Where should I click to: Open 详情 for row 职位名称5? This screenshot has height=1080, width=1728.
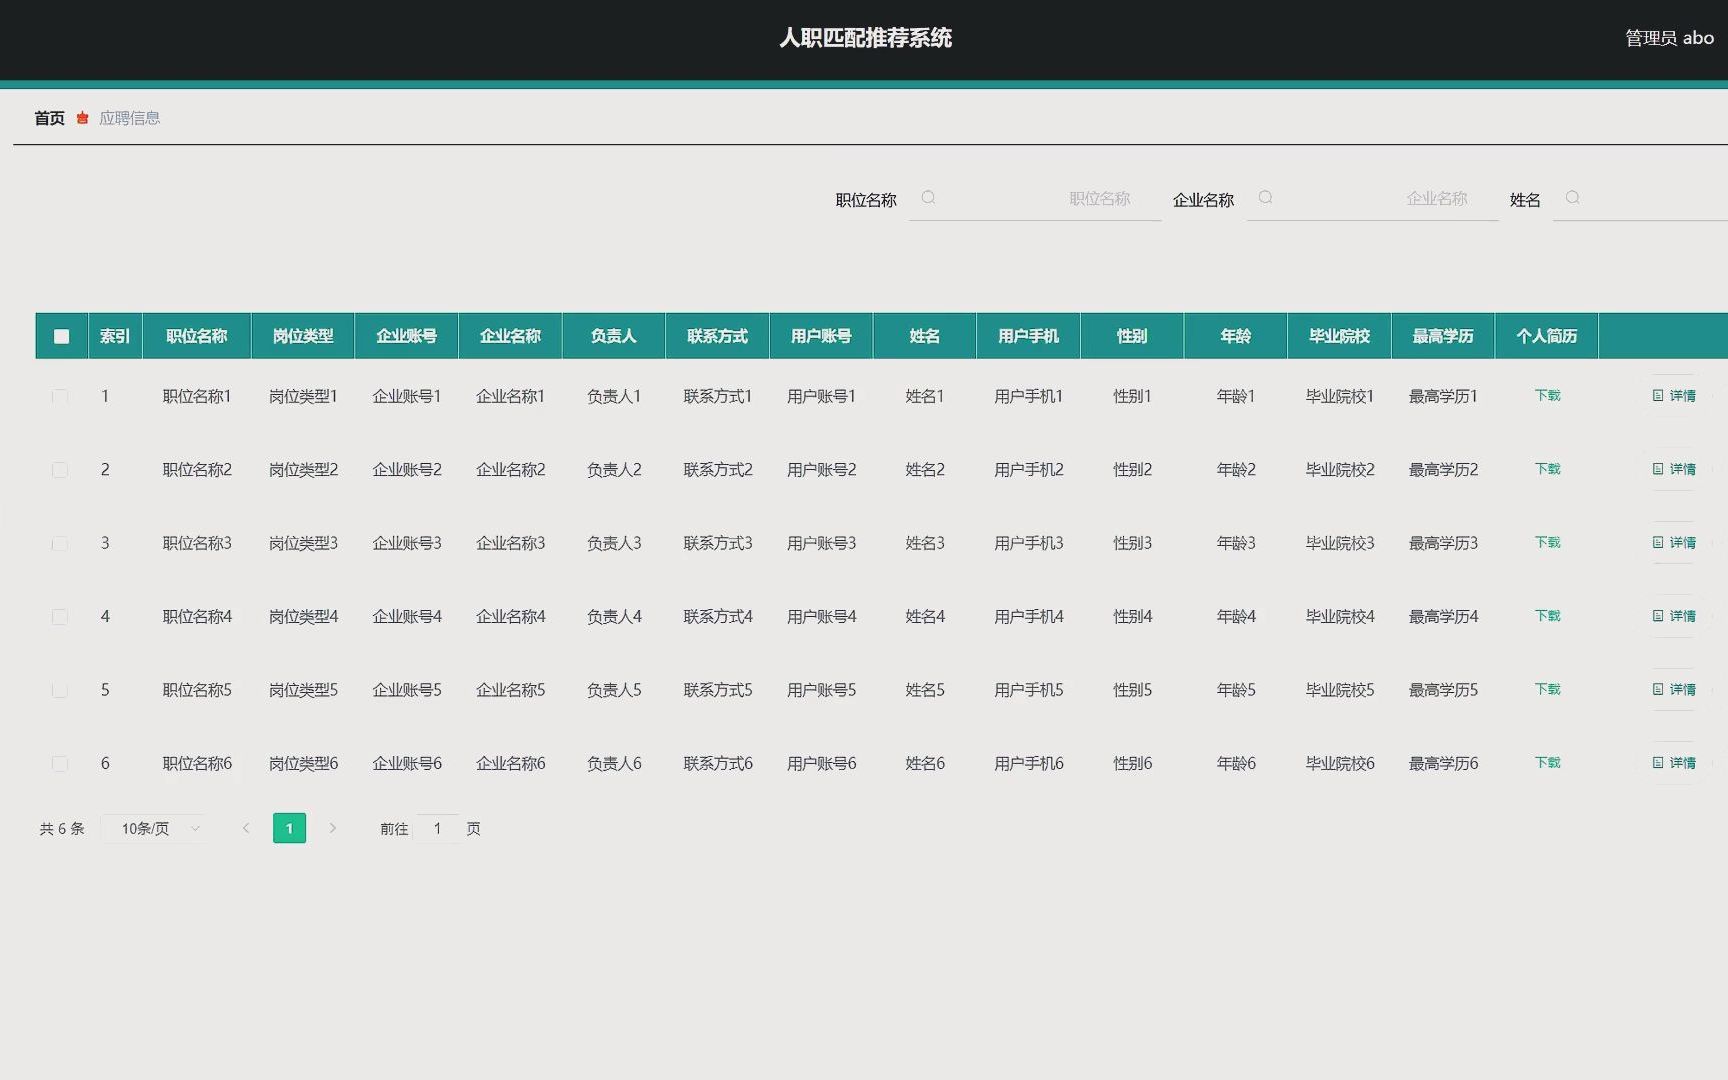click(1674, 690)
